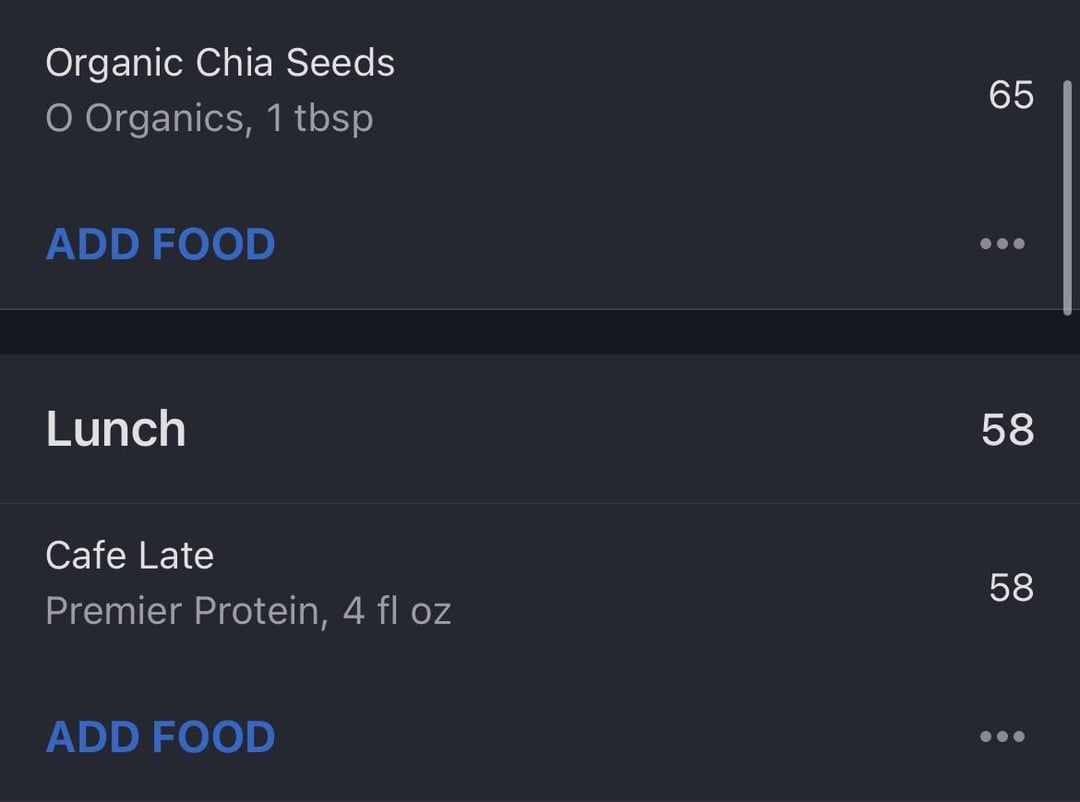Open more options above the Lunch section
Viewport: 1080px width, 802px height.
(1002, 243)
